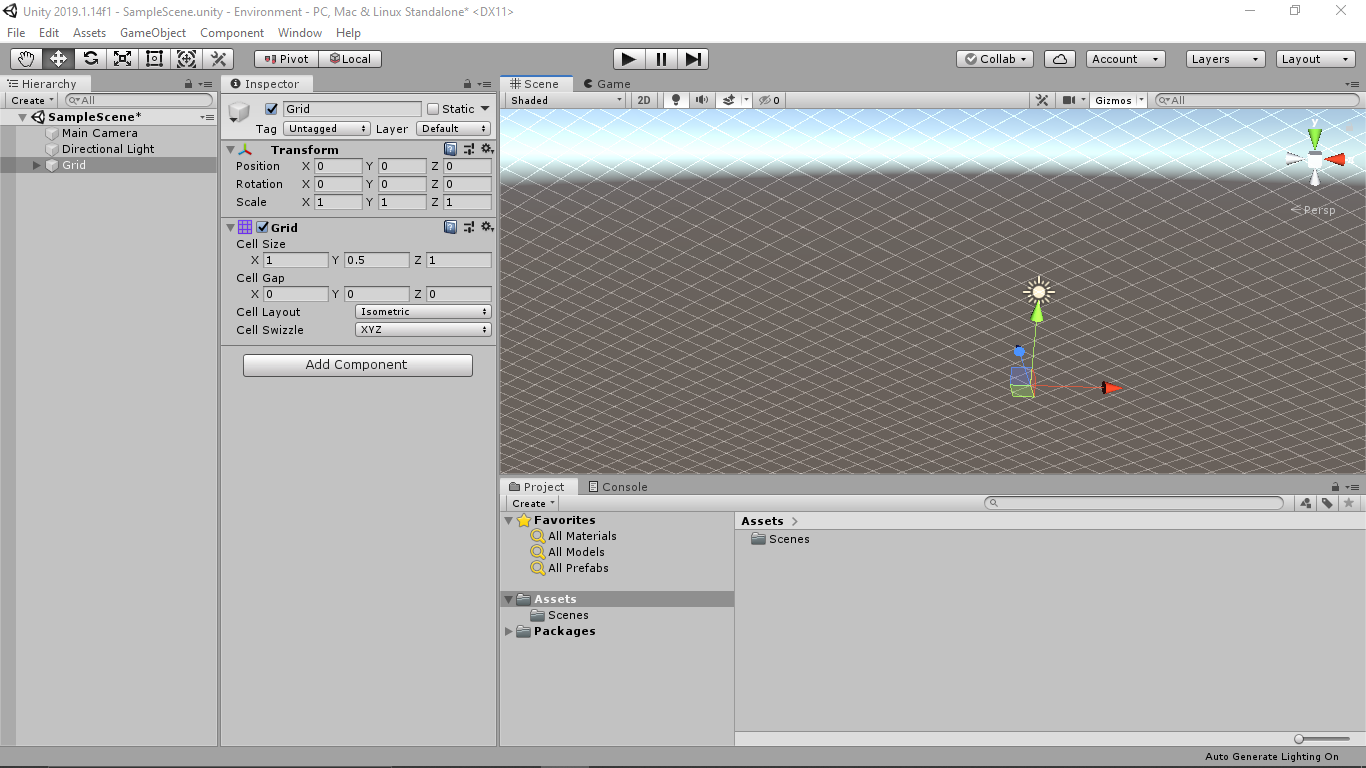Open Transform component presets icon
Screen dimensions: 1366x768
469,149
